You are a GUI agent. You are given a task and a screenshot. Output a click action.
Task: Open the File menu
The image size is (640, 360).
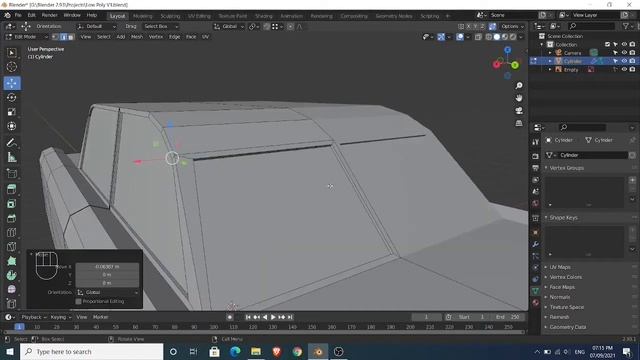point(18,15)
